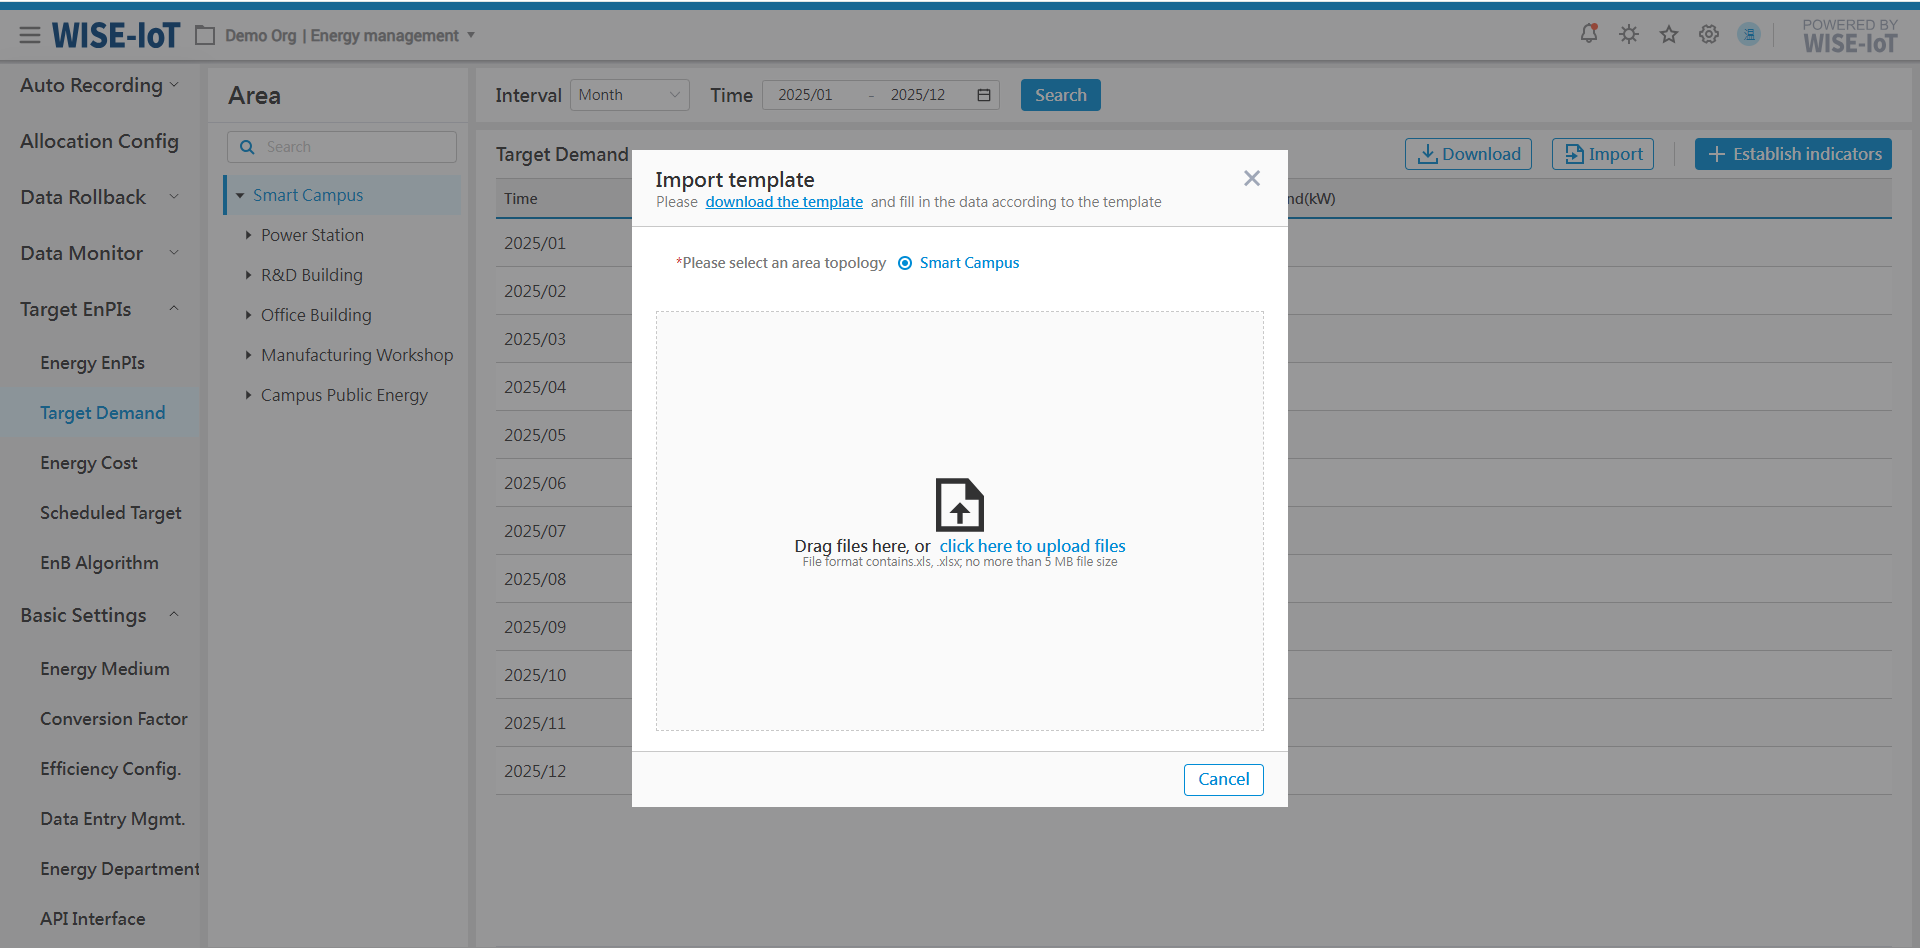The image size is (1920, 948).
Task: Open the settings gear icon
Action: point(1709,34)
